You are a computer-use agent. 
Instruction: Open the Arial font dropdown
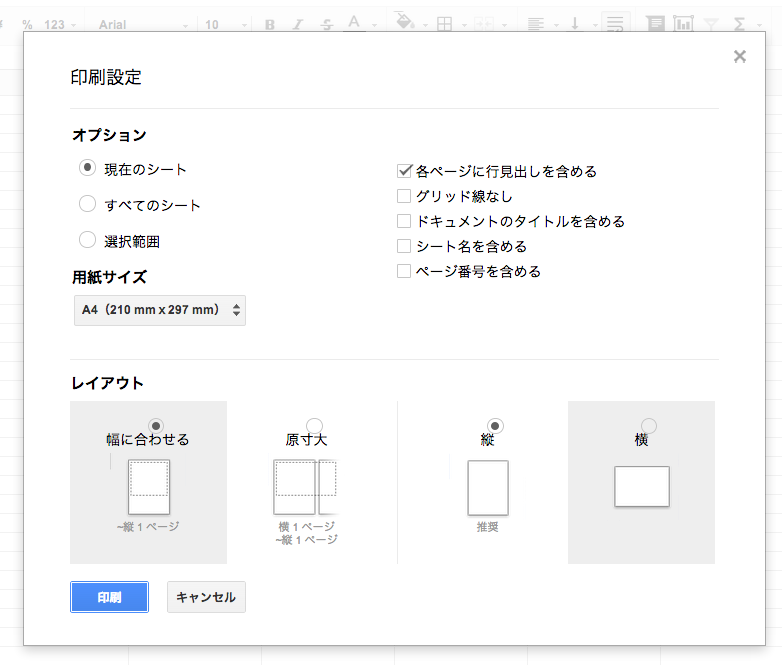tap(143, 24)
